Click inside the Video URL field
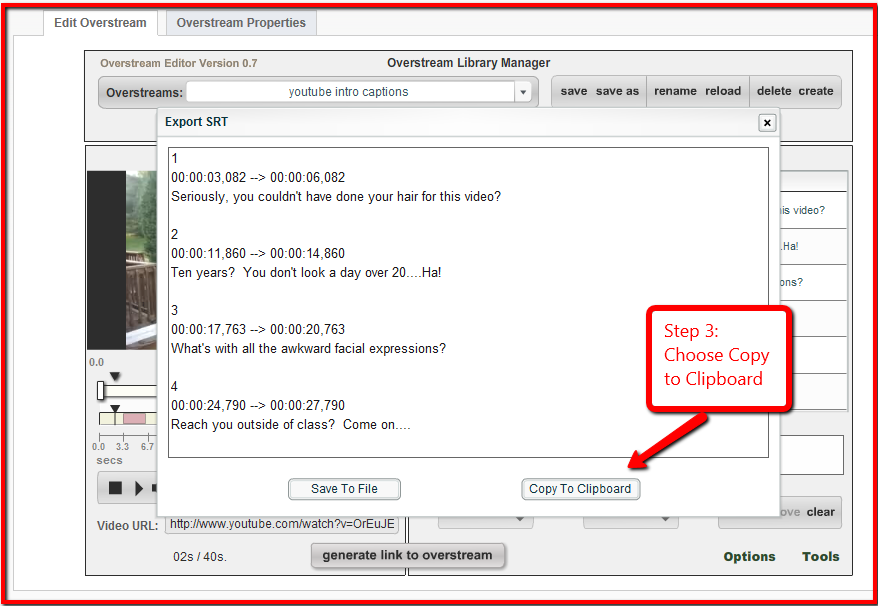This screenshot has width=878, height=606. [282, 525]
